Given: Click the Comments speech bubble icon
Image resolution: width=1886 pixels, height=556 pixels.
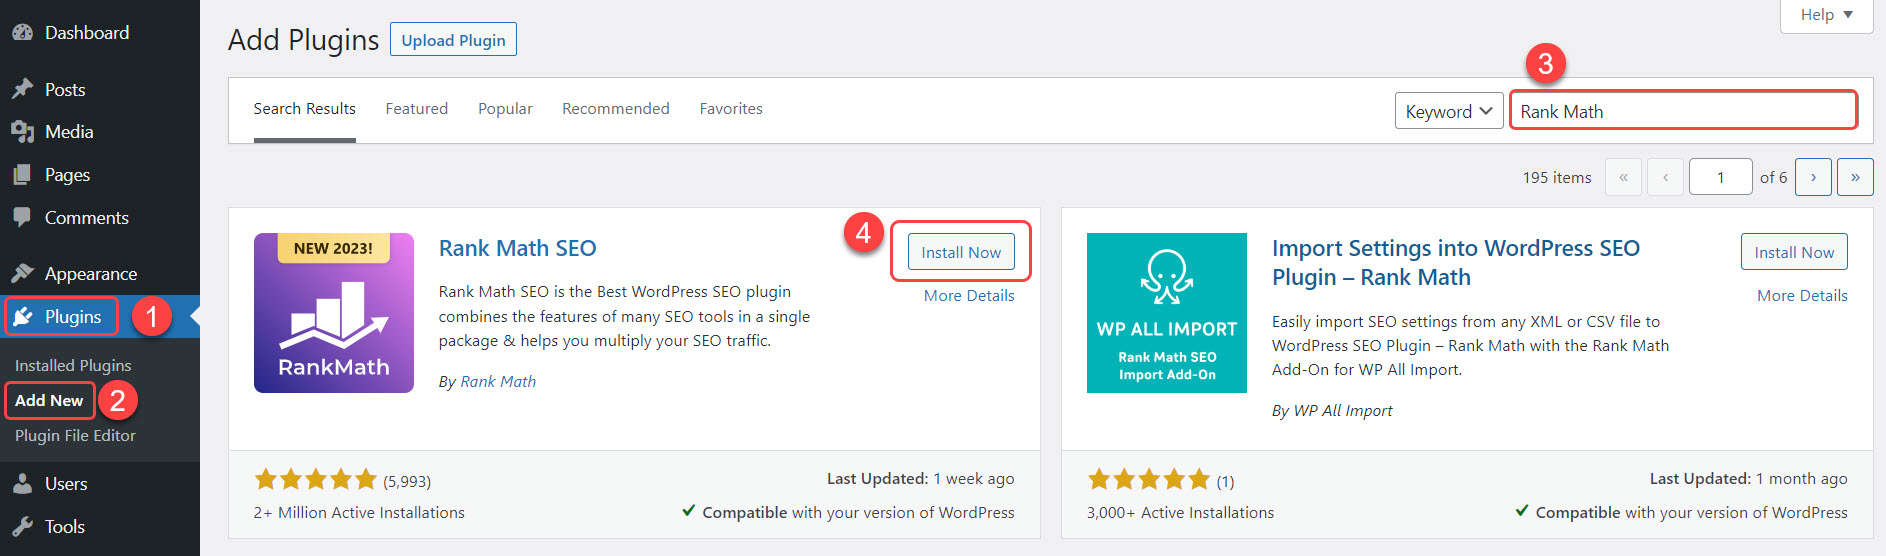Looking at the screenshot, I should 22,217.
